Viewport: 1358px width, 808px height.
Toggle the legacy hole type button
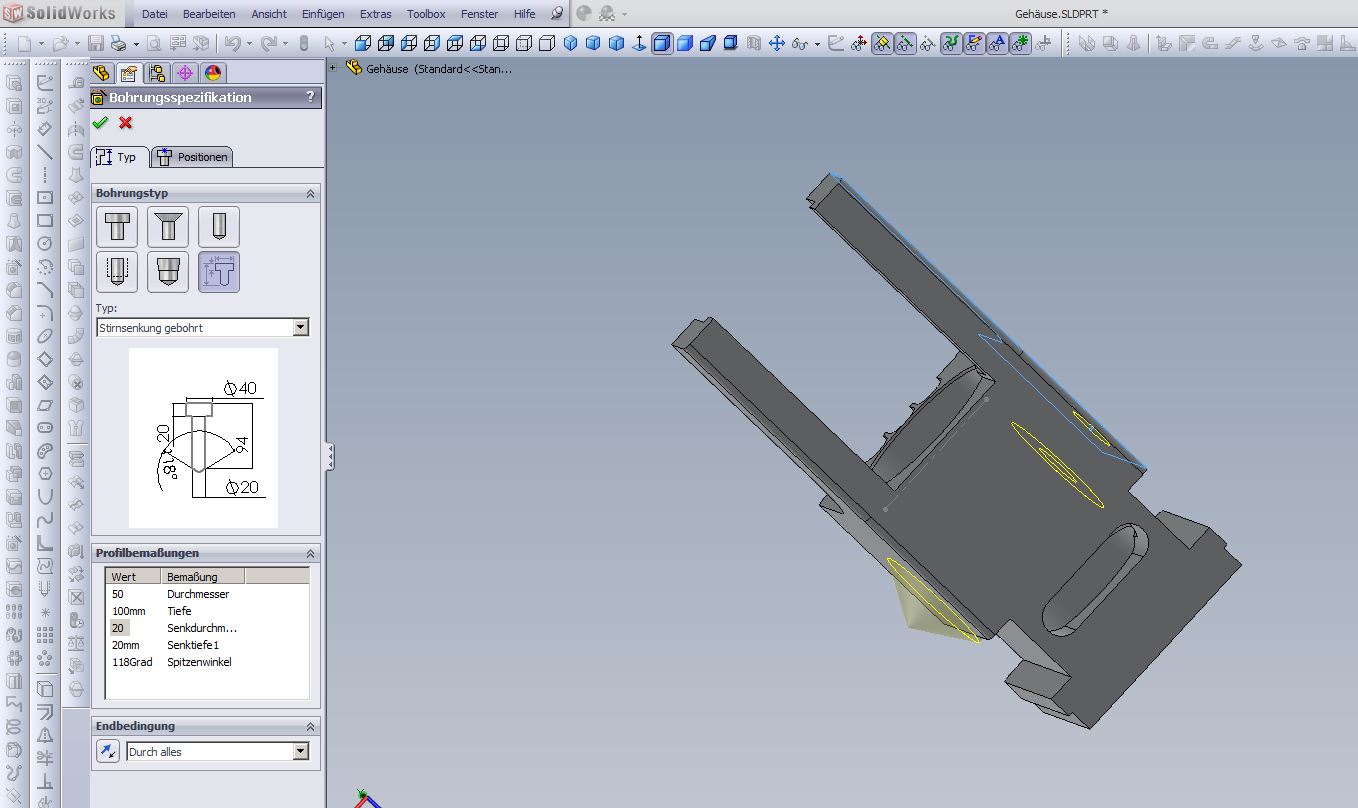(x=219, y=272)
